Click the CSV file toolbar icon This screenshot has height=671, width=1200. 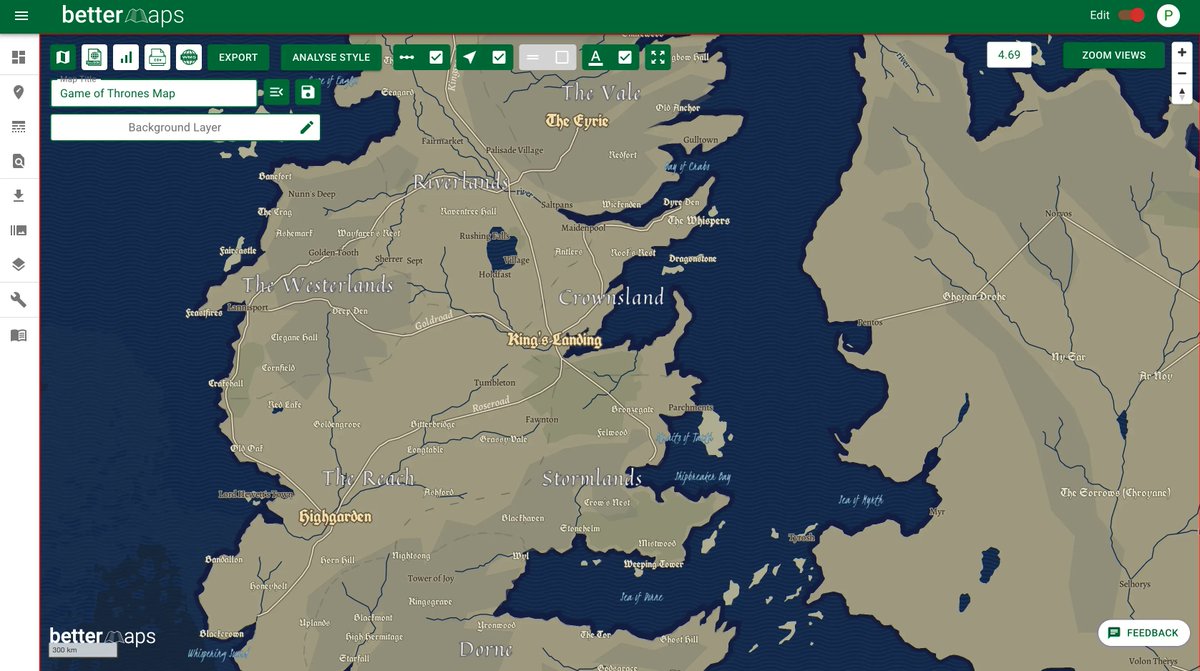tap(157, 57)
